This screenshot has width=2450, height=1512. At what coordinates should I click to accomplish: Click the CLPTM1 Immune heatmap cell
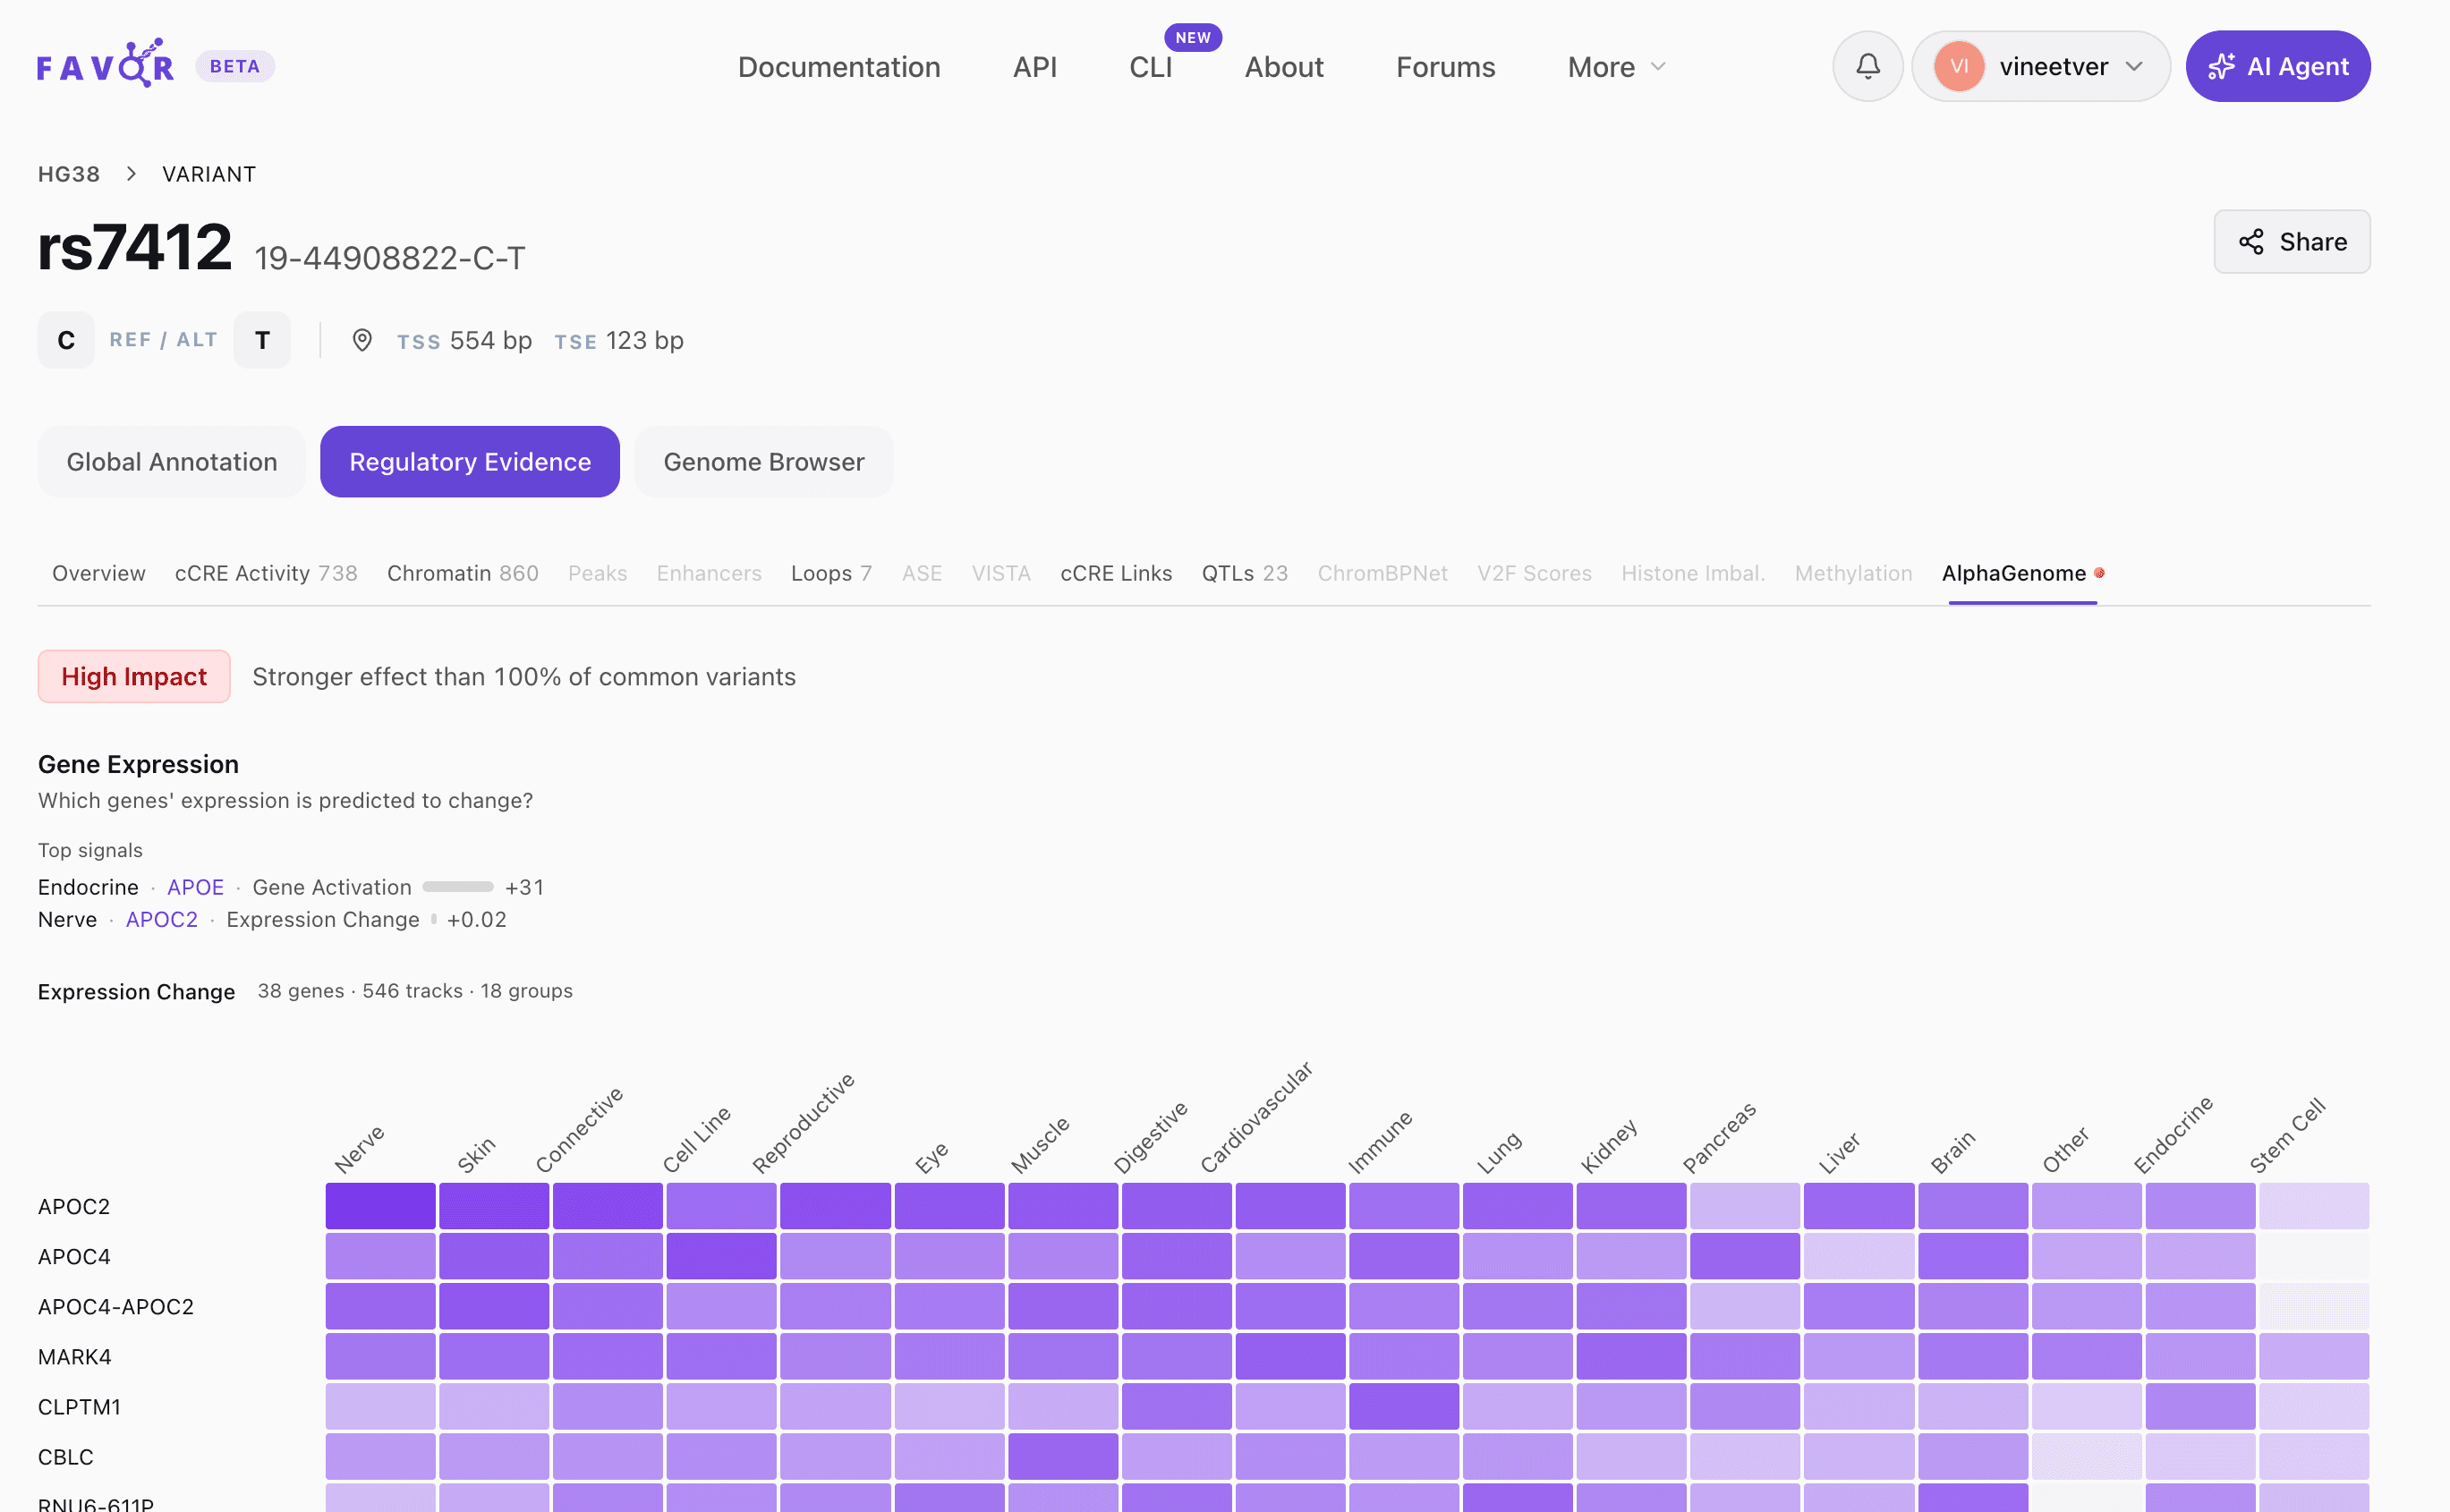(1403, 1406)
